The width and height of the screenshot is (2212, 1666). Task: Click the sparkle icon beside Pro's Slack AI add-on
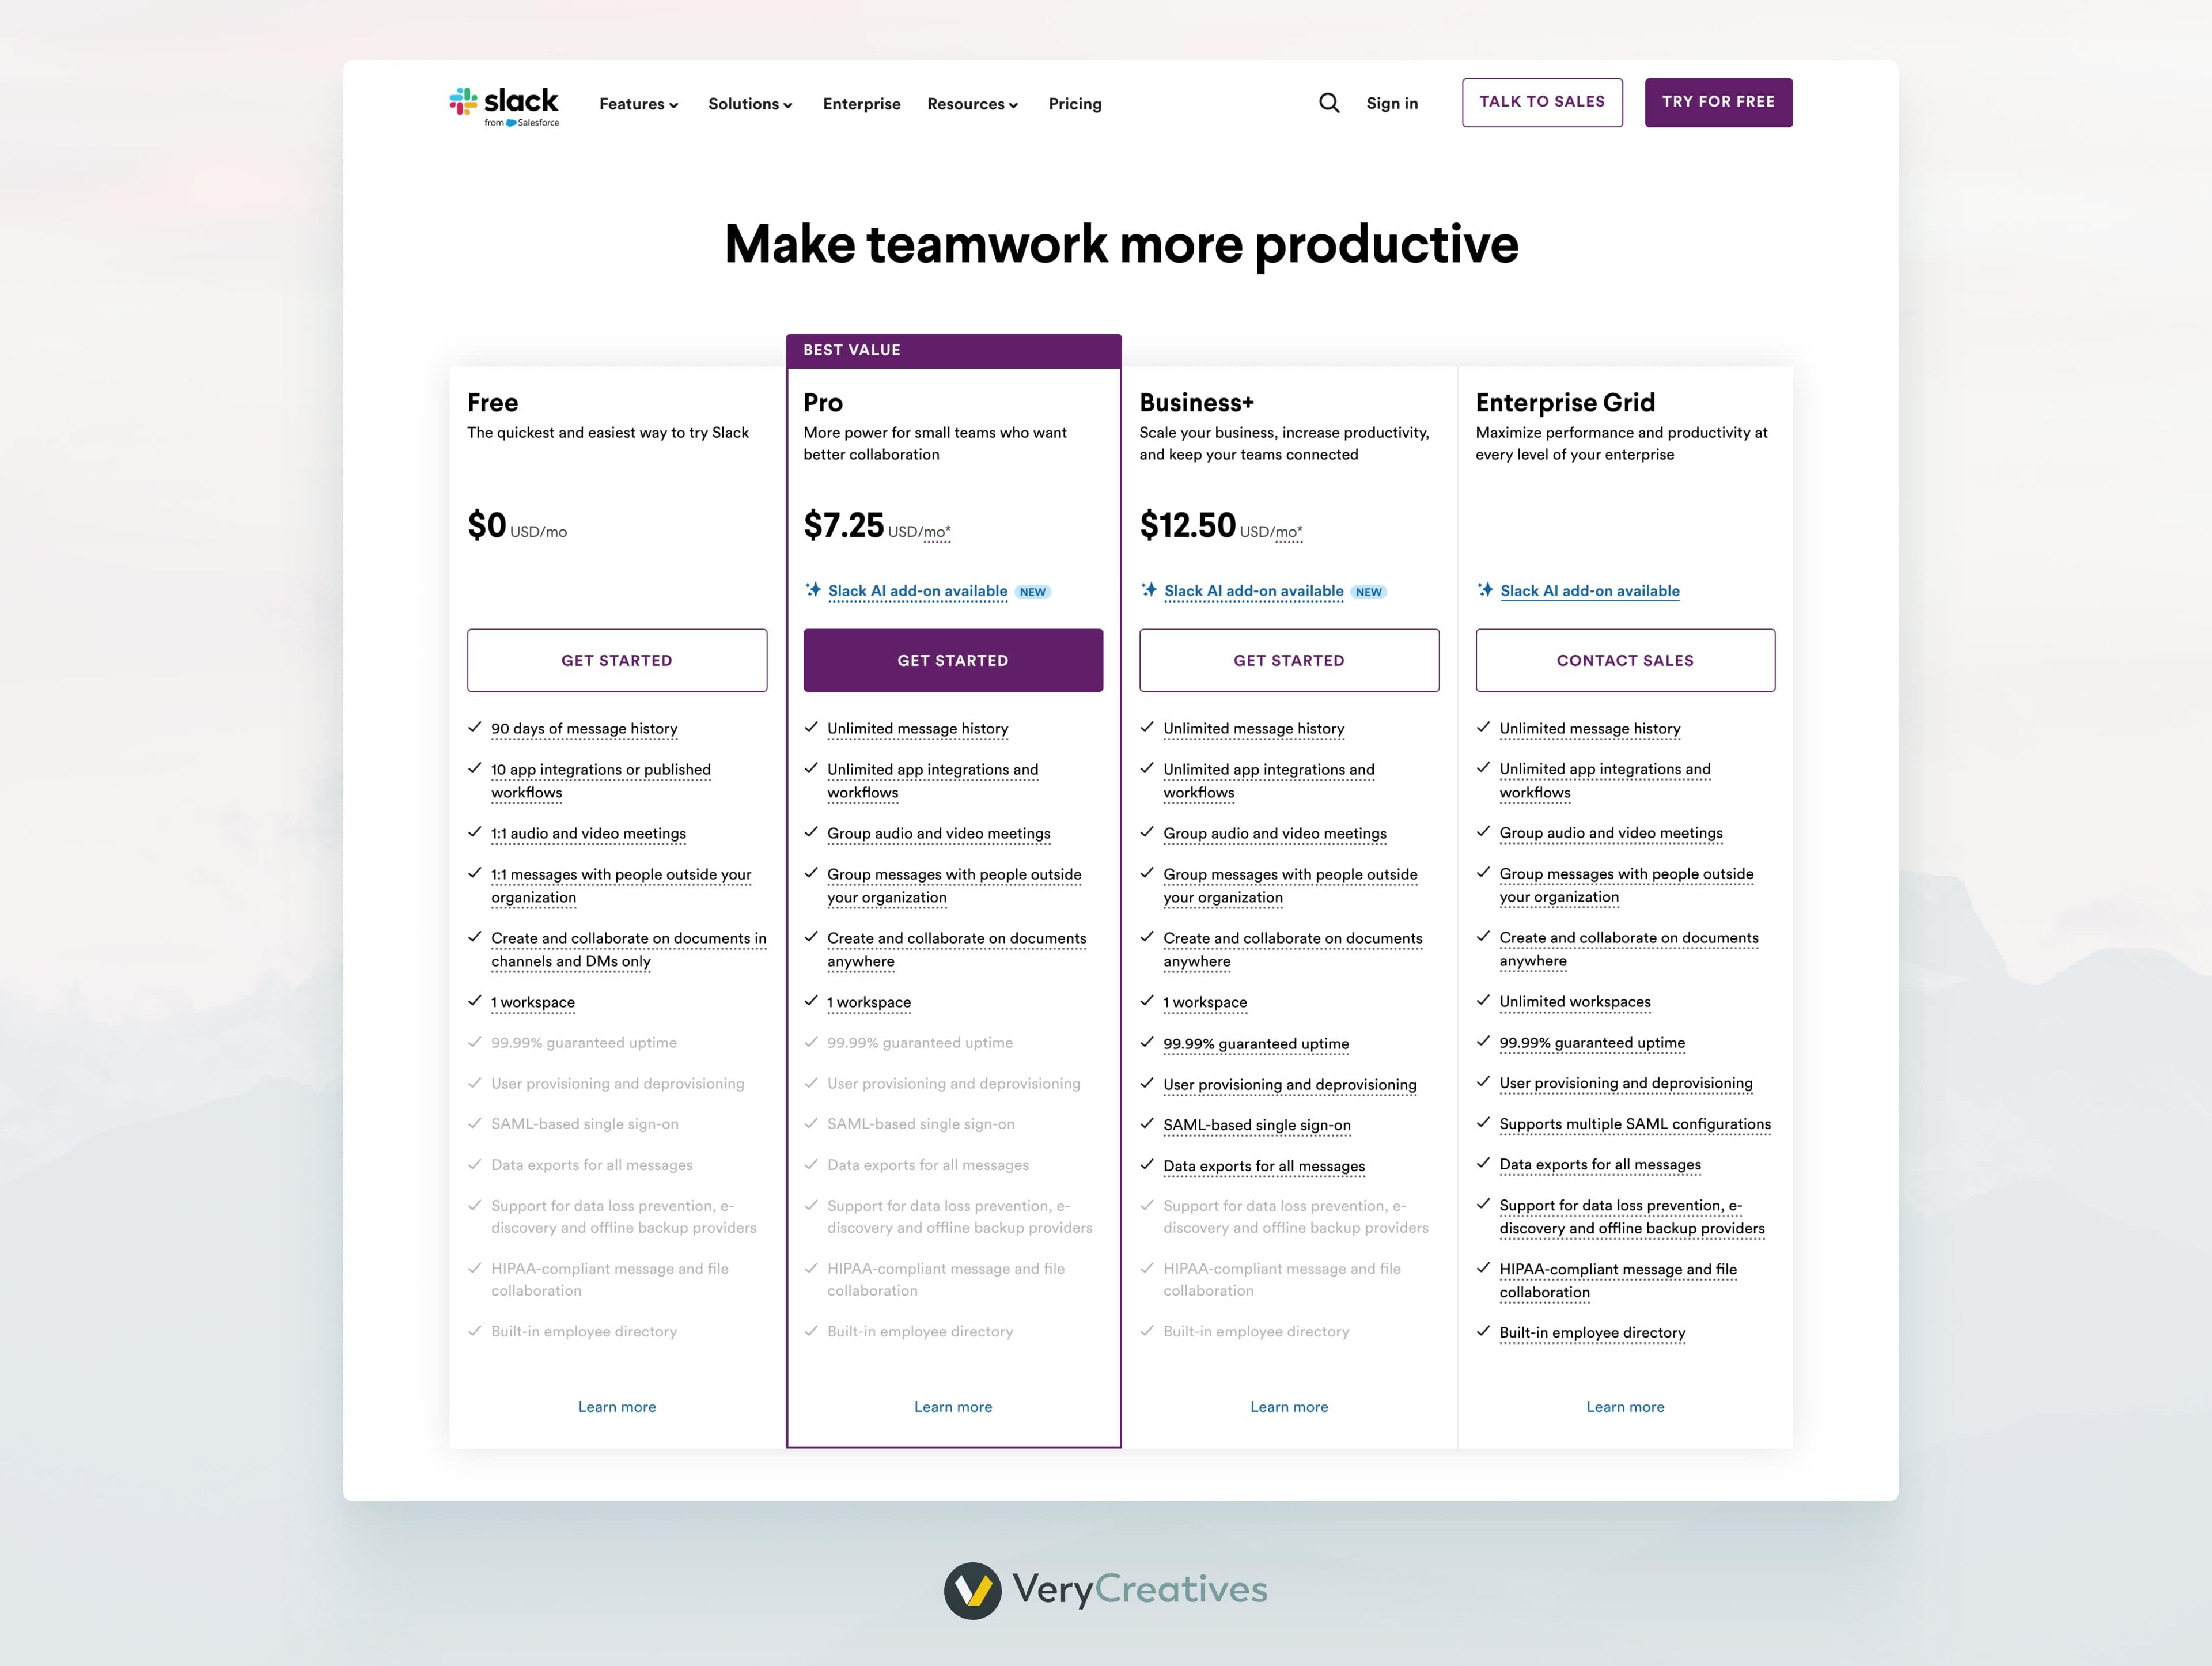812,590
